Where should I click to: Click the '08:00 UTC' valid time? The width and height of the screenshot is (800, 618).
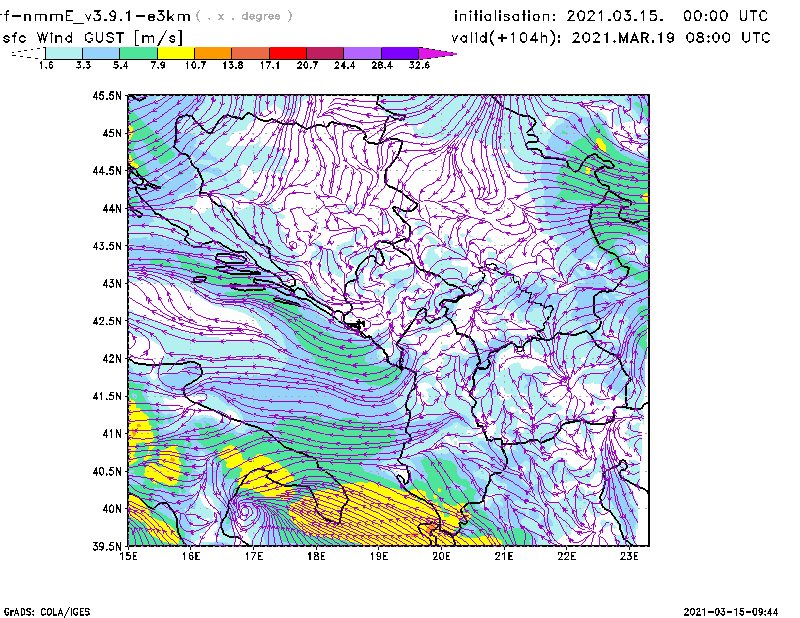click(728, 38)
